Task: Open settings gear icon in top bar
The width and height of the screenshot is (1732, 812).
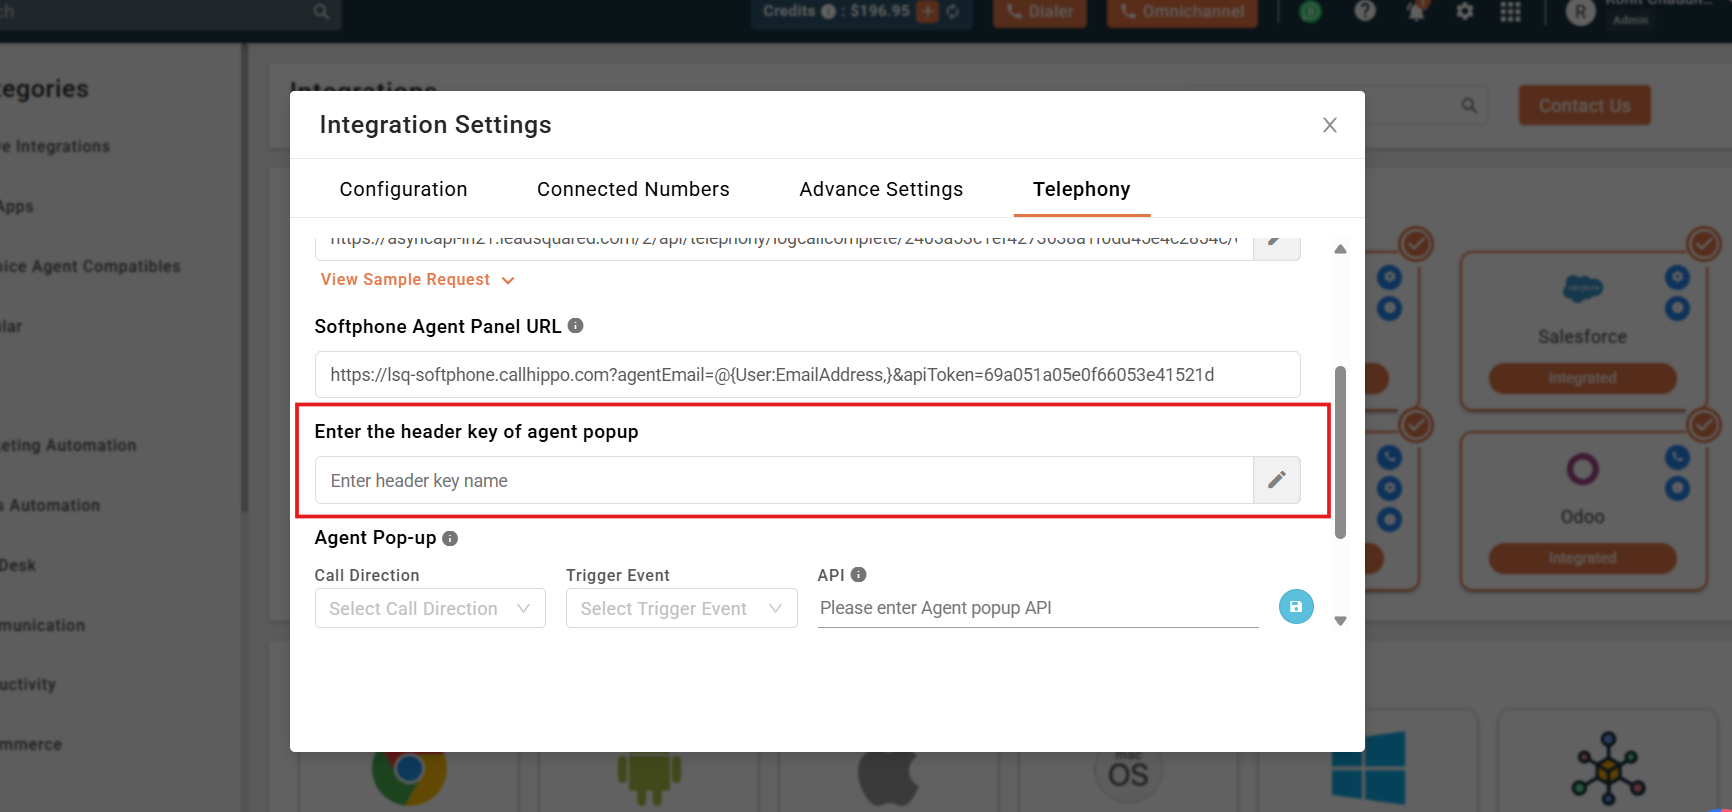Action: click(1464, 12)
